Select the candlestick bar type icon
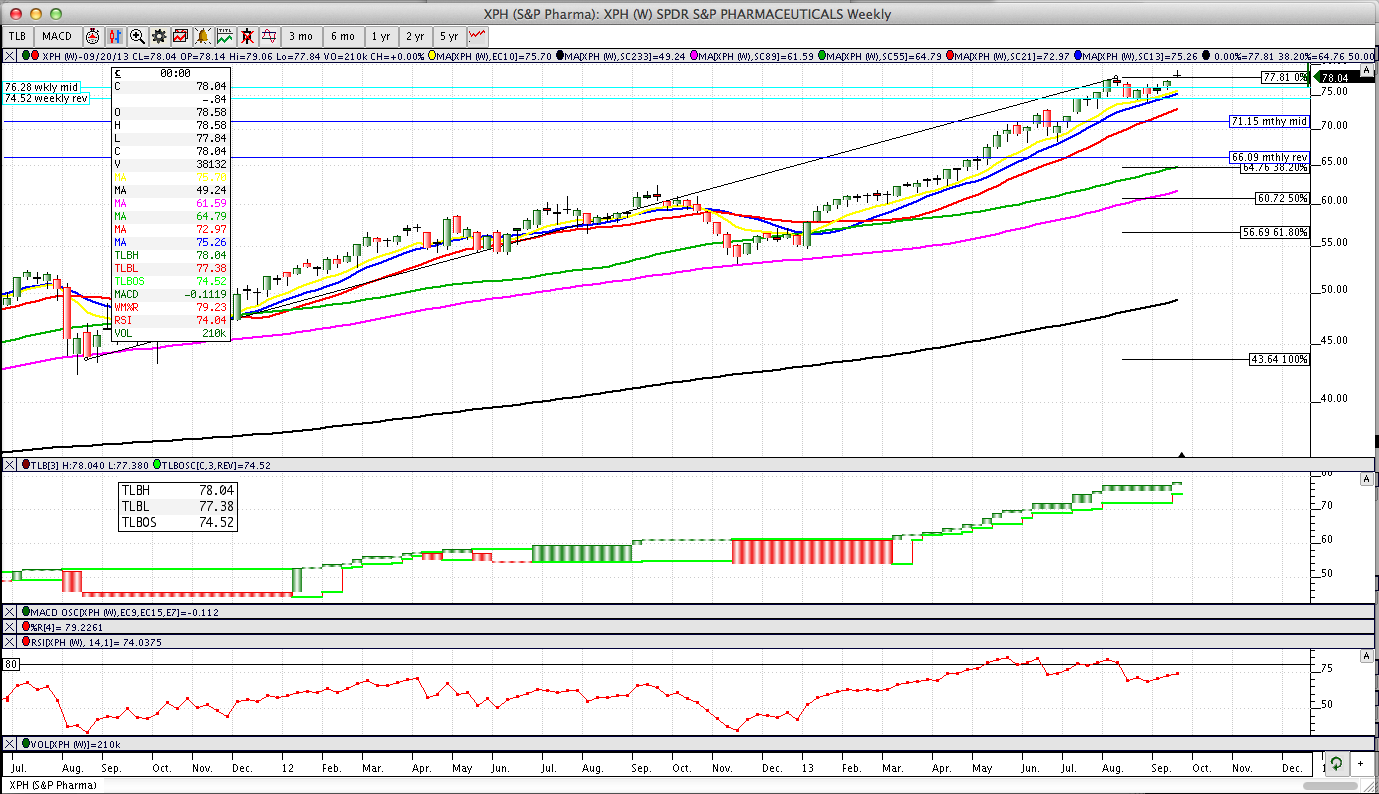1379x794 pixels. [x=115, y=36]
